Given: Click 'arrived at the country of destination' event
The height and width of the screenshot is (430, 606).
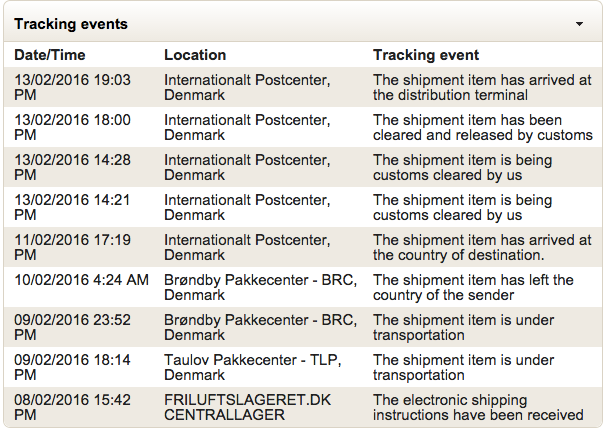Looking at the screenshot, I should tap(482, 247).
